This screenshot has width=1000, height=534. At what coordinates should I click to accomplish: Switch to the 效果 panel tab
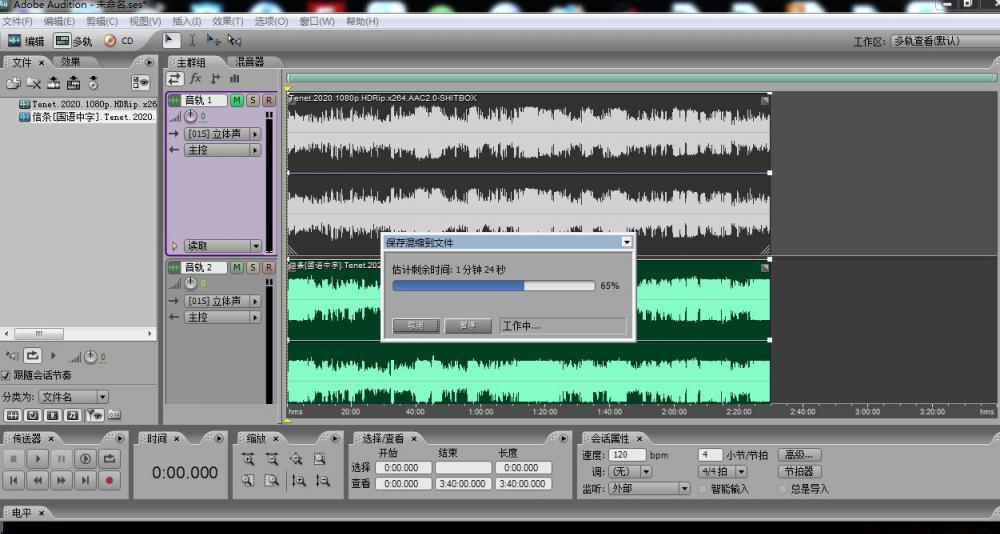coord(71,62)
